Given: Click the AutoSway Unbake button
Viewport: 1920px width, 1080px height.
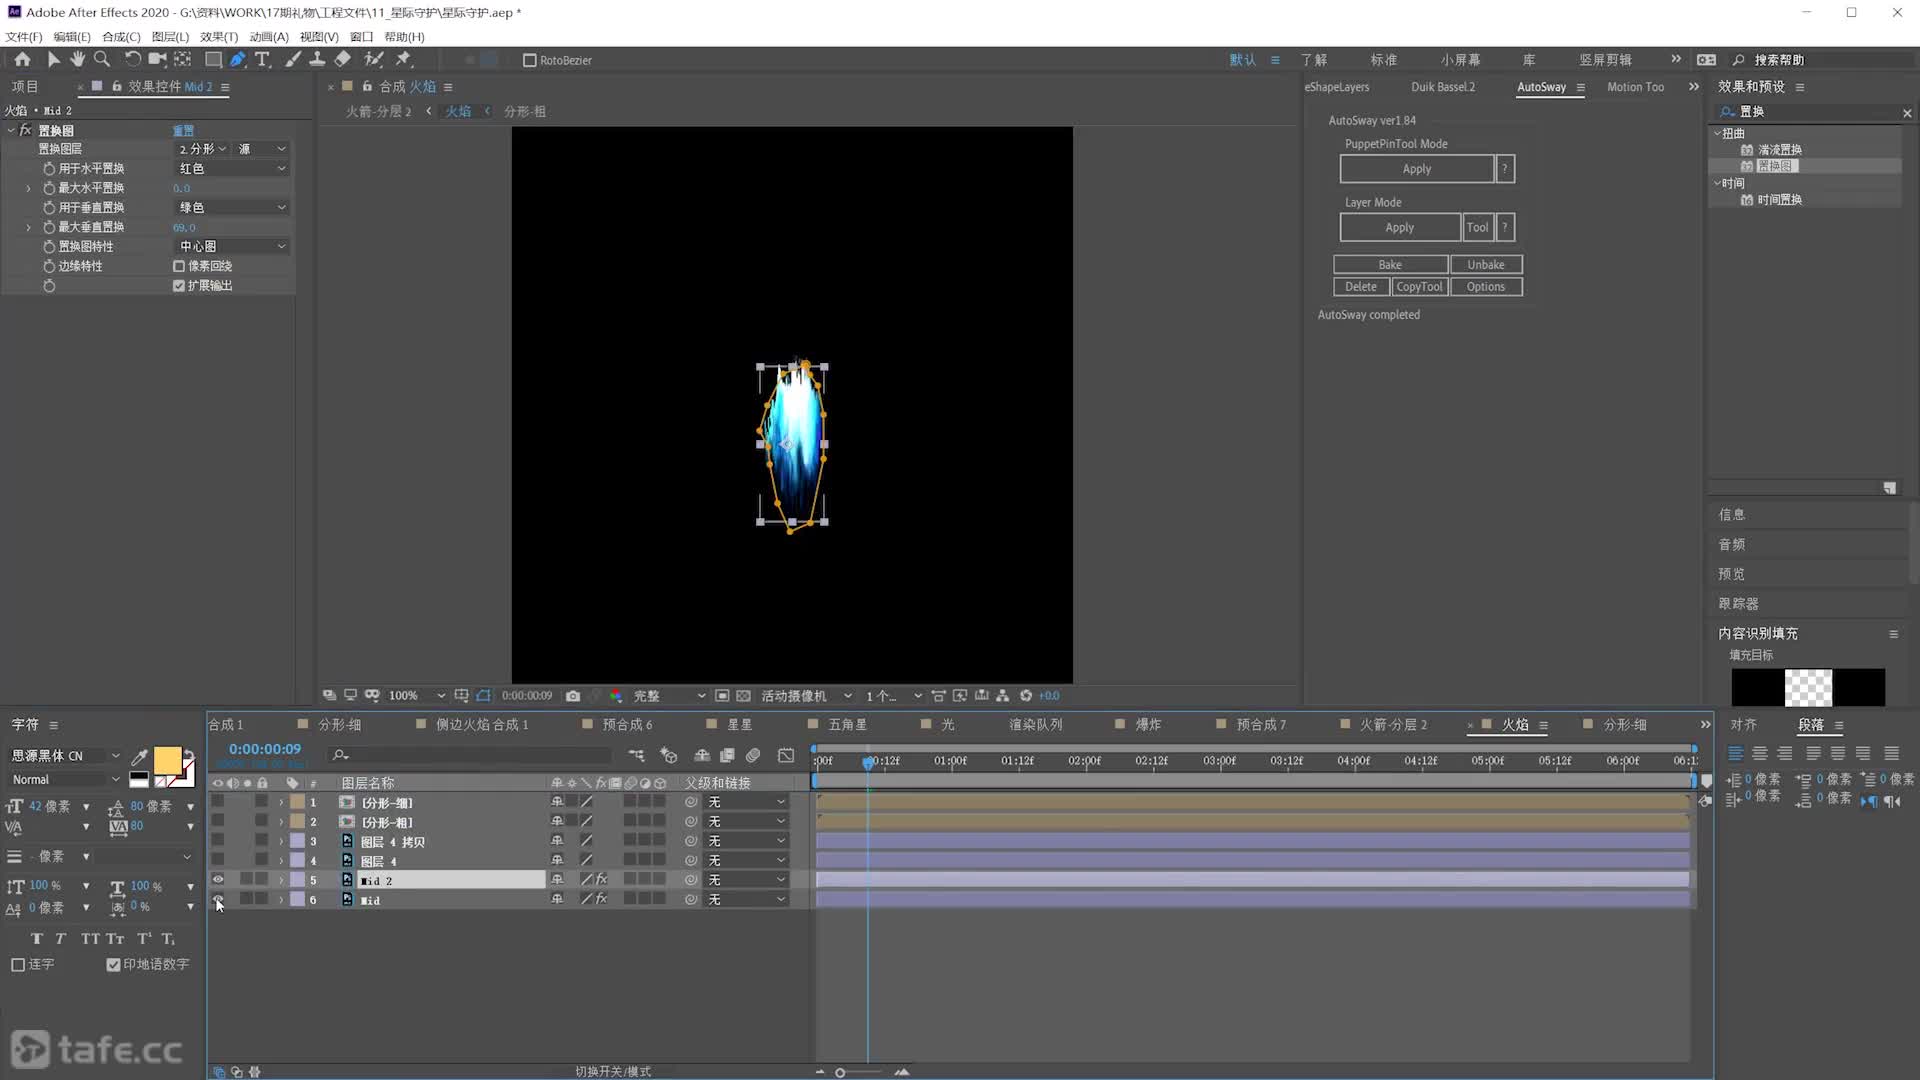Looking at the screenshot, I should (x=1486, y=264).
